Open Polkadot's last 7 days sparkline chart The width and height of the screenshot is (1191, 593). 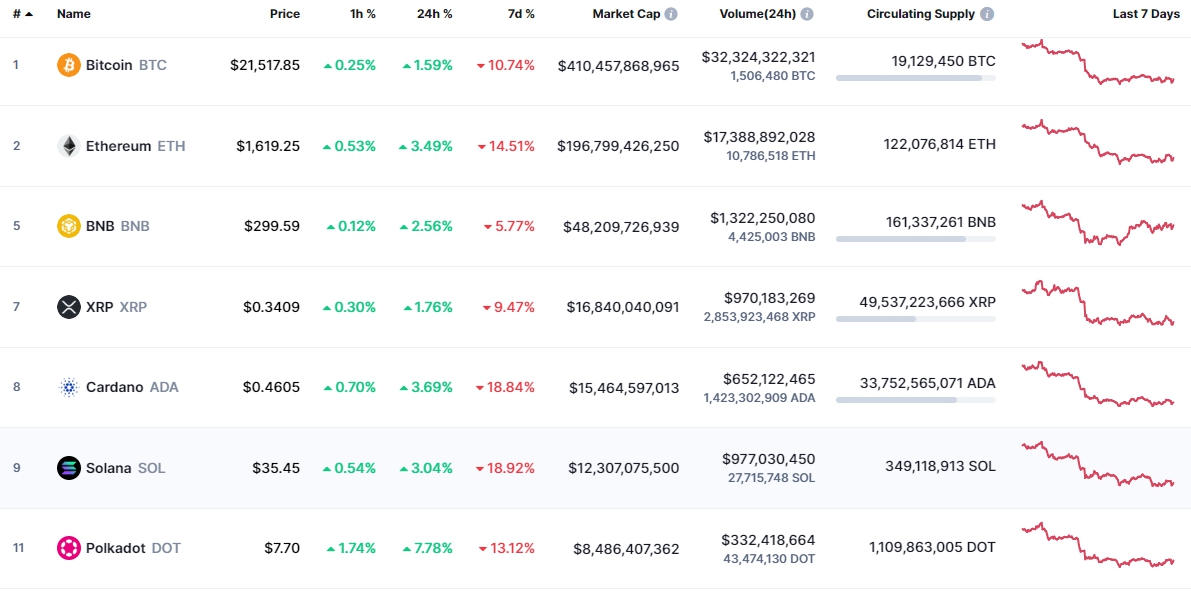click(1097, 546)
